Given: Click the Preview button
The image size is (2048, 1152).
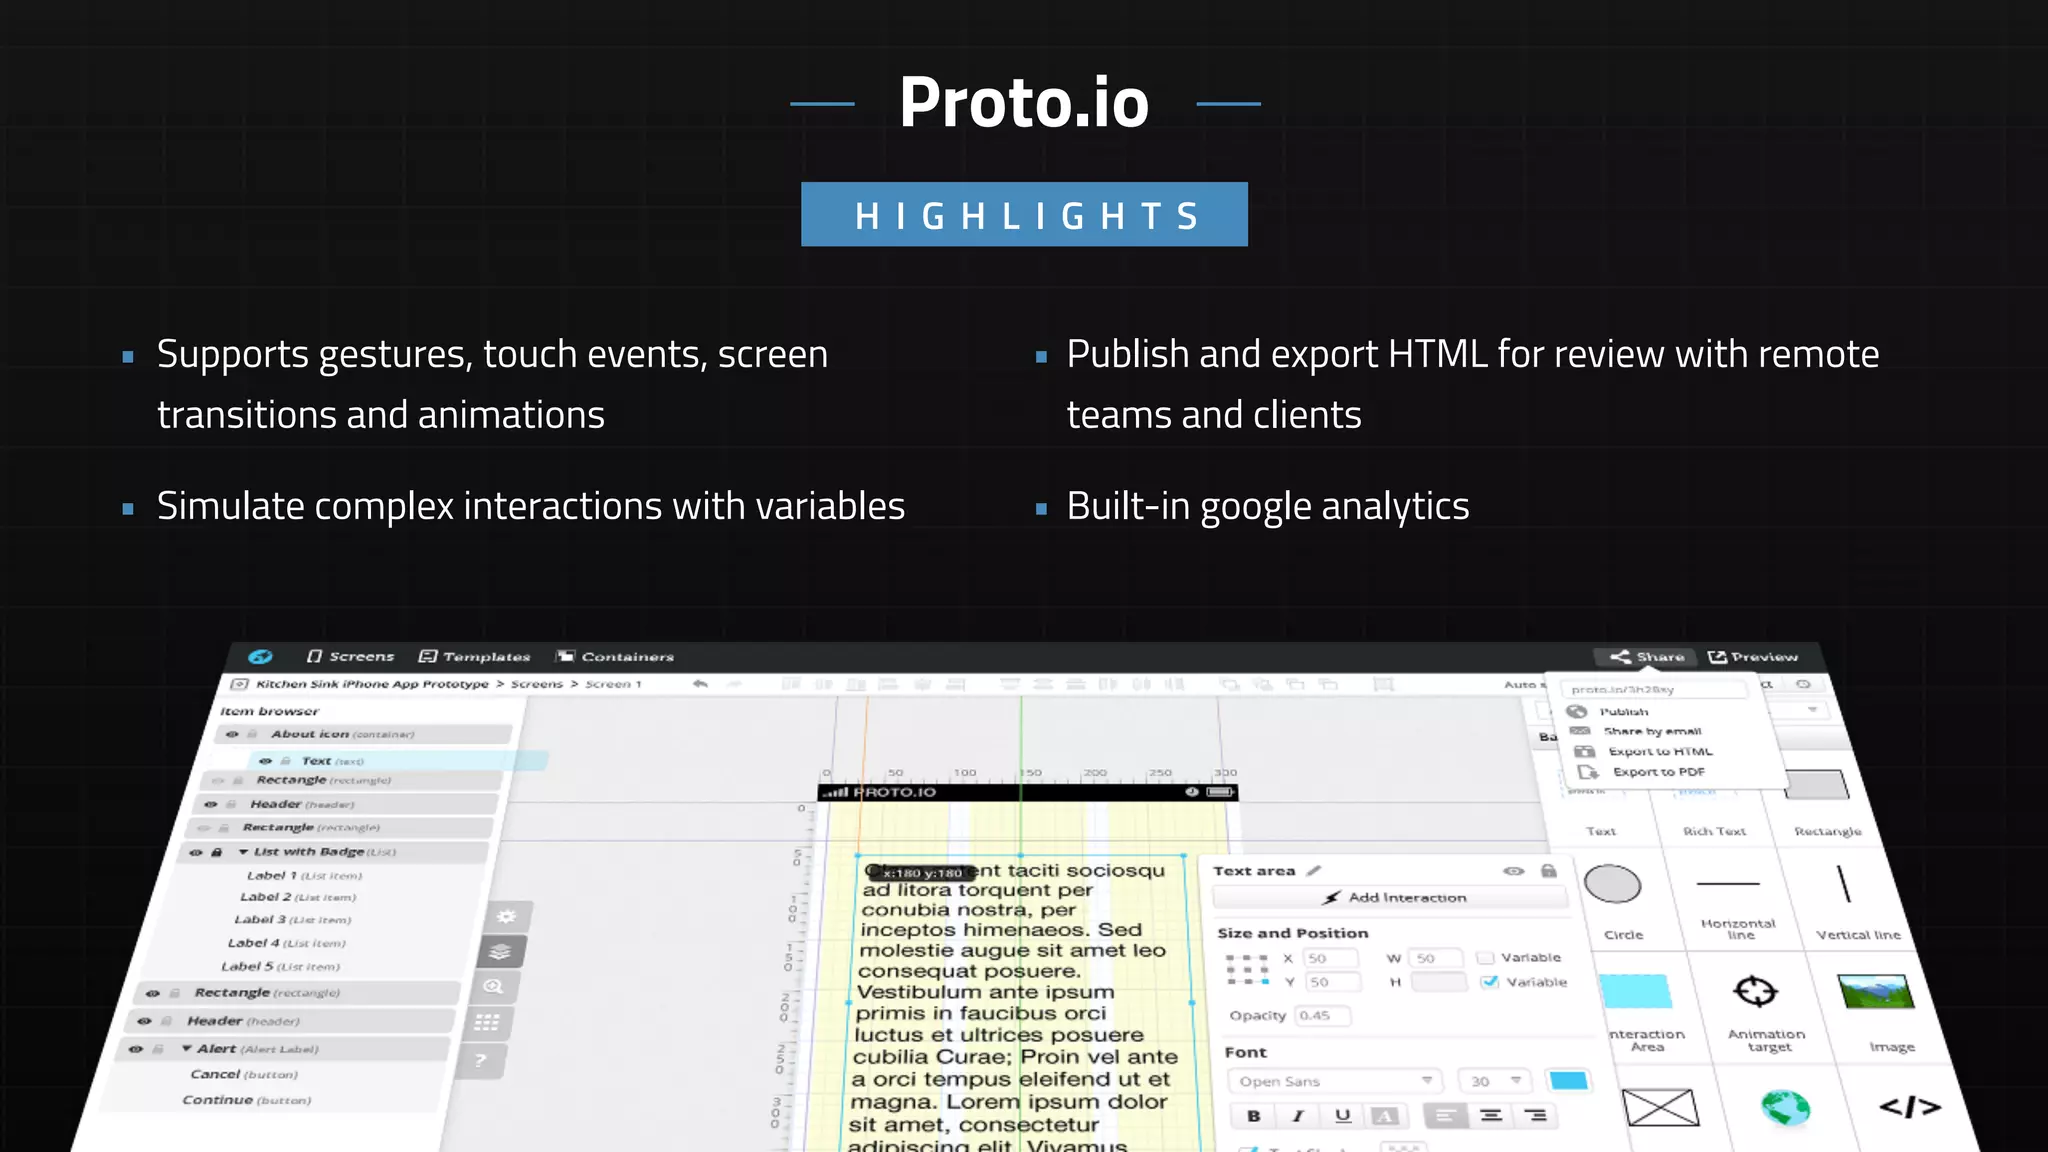Looking at the screenshot, I should pyautogui.click(x=1753, y=657).
